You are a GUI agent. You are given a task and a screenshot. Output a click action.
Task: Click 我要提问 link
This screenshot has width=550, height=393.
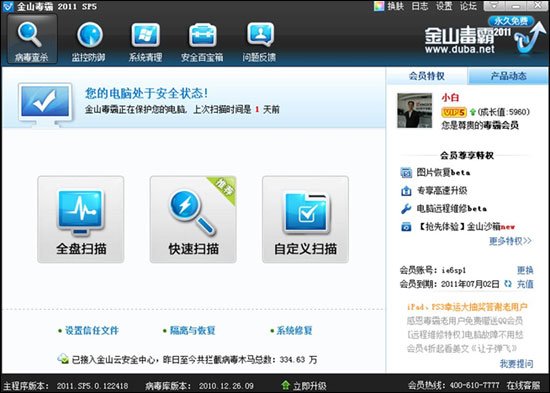516,364
